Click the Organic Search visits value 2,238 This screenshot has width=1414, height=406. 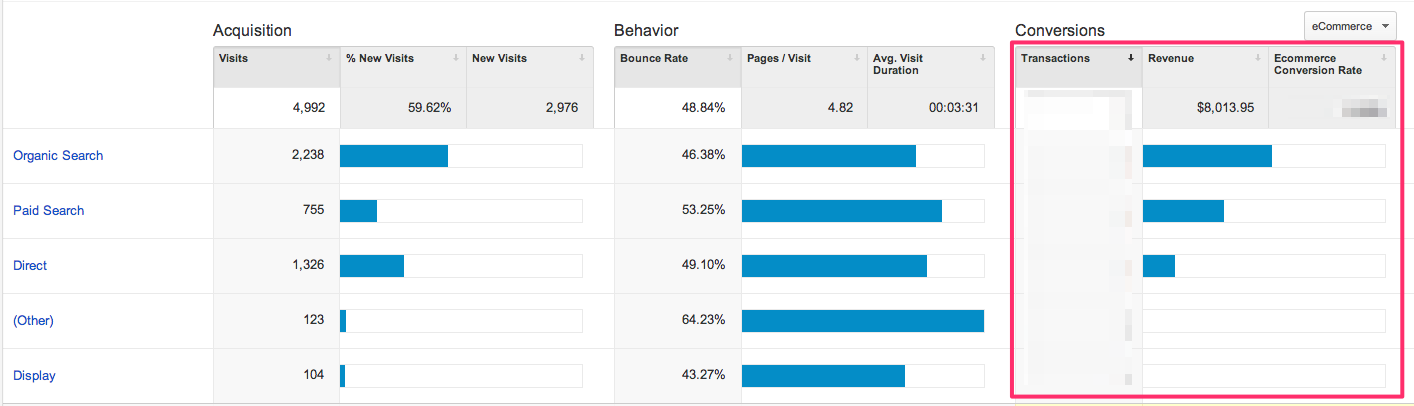click(x=300, y=156)
